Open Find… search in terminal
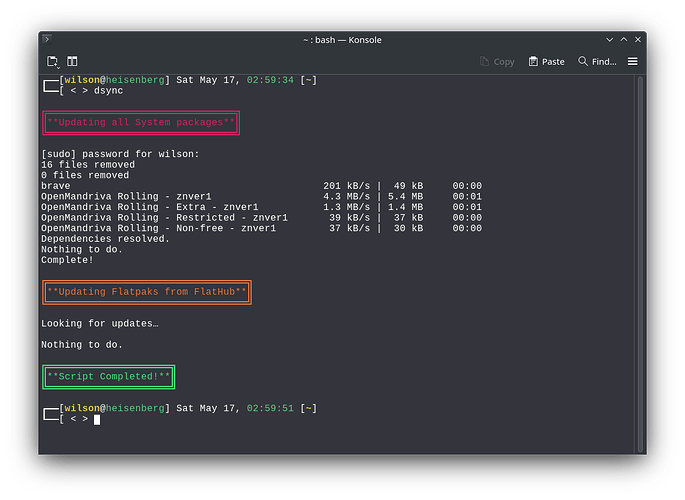 pos(597,62)
